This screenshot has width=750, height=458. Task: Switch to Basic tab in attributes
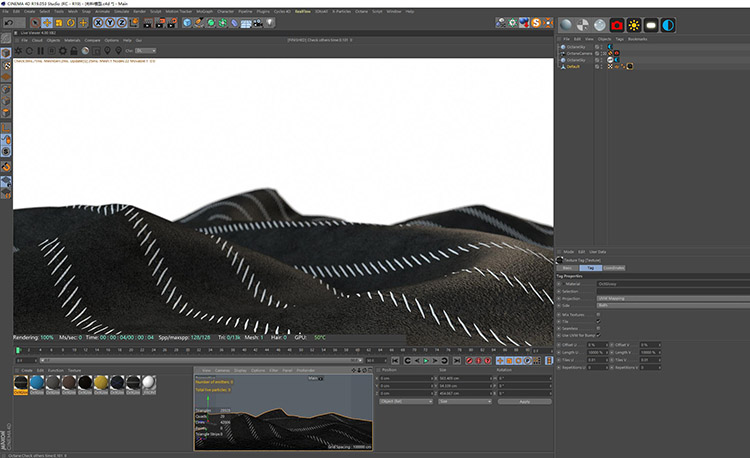pyautogui.click(x=567, y=268)
